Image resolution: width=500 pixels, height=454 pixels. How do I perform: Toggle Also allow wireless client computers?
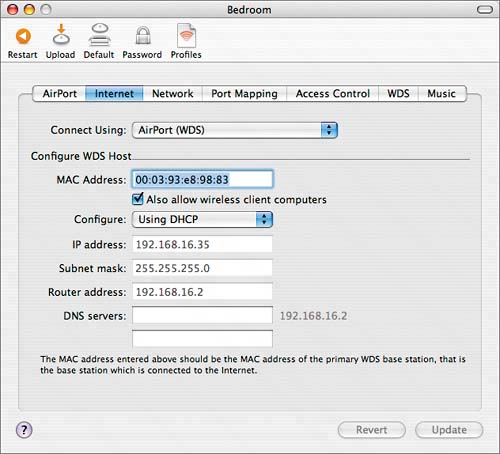click(x=138, y=199)
